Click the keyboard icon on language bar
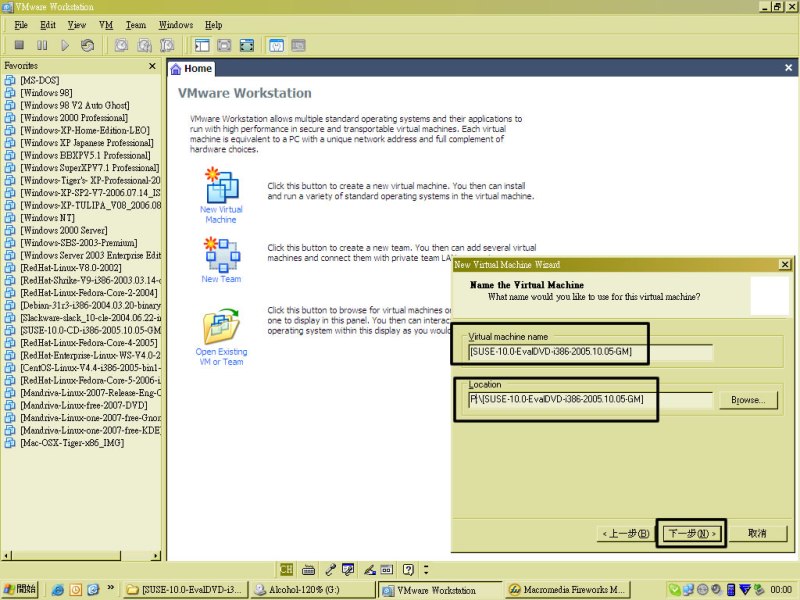This screenshot has height=600, width=800. pos(308,569)
